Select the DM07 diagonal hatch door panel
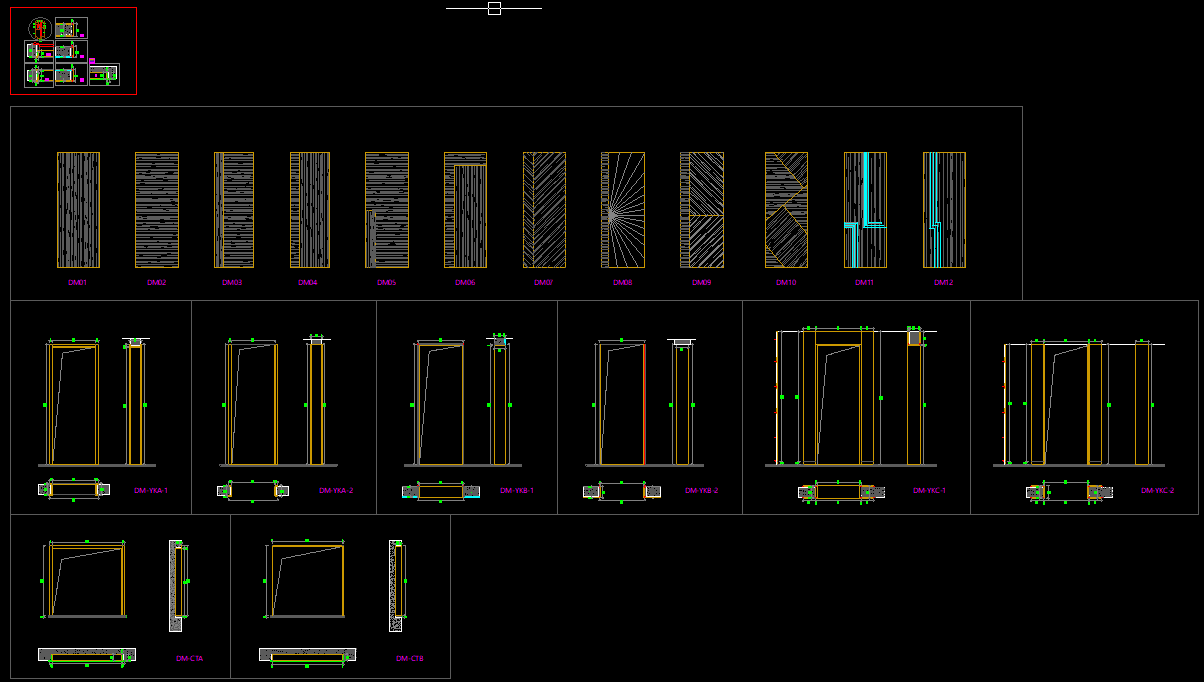 (x=544, y=210)
